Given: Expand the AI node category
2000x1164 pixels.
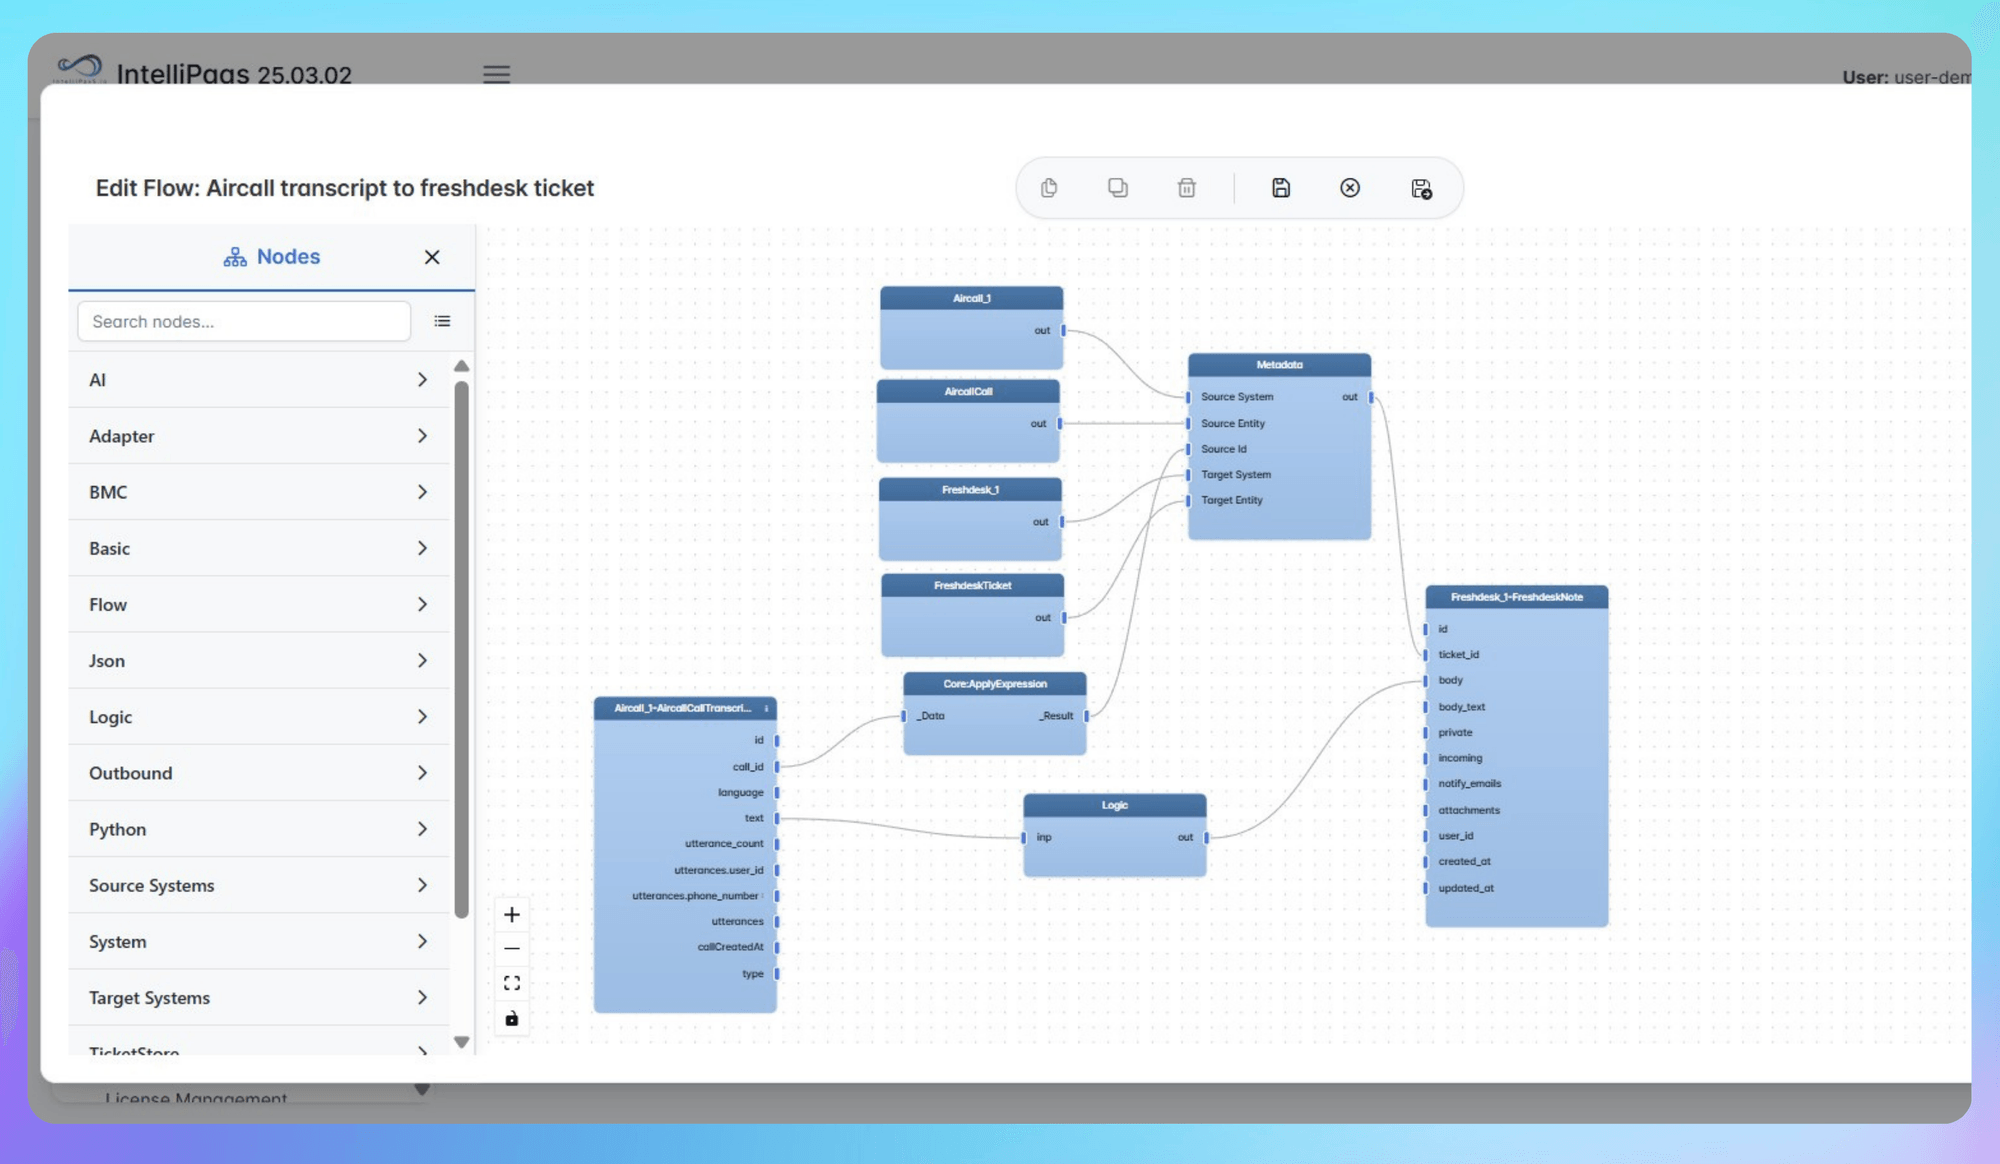Looking at the screenshot, I should 258,380.
